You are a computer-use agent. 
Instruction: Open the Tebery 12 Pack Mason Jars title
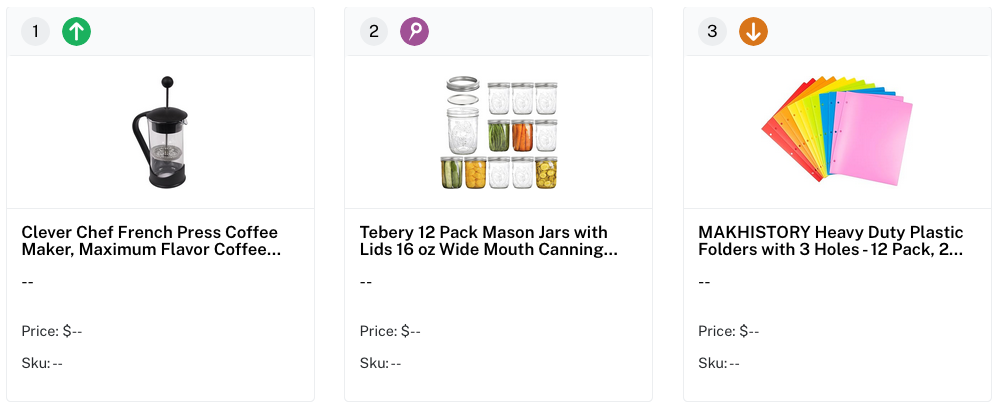pyautogui.click(x=489, y=241)
